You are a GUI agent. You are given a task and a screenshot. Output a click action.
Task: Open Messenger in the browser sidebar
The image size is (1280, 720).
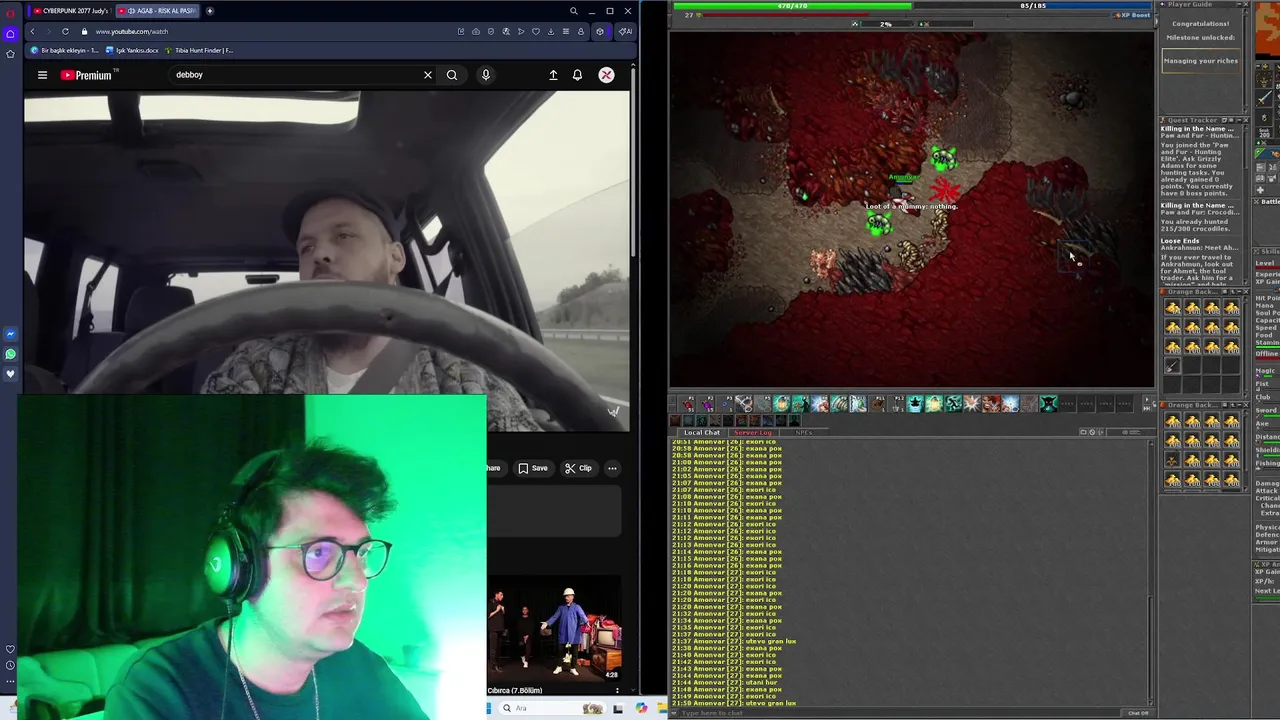10,334
